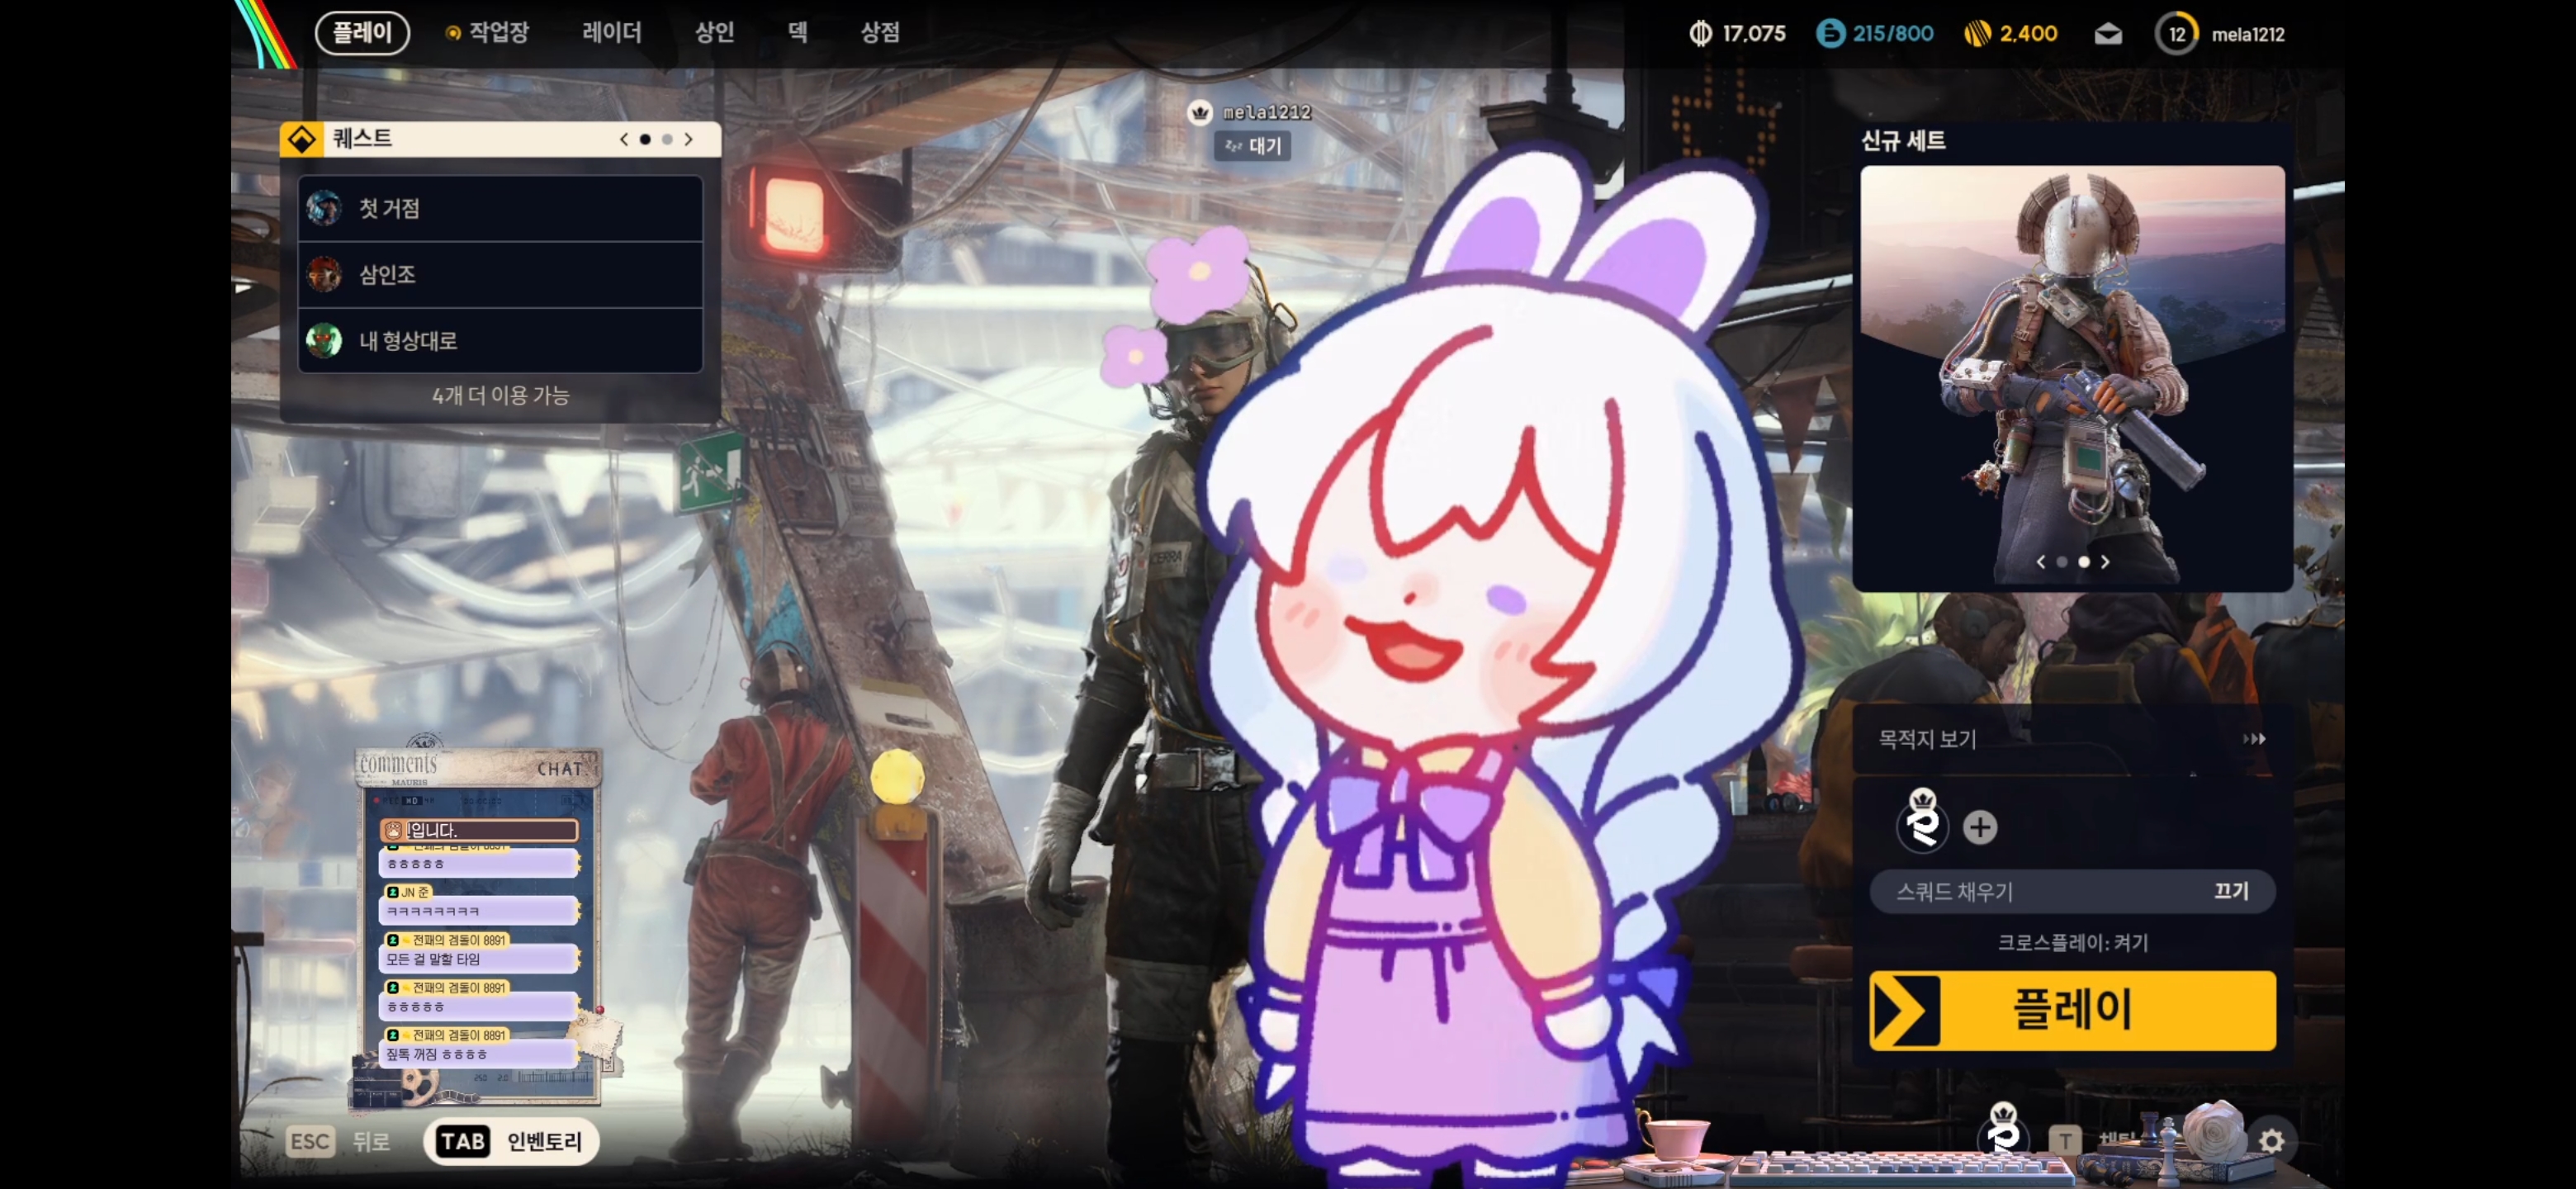Click the yellow striped icon beside 2,400

point(1977,34)
